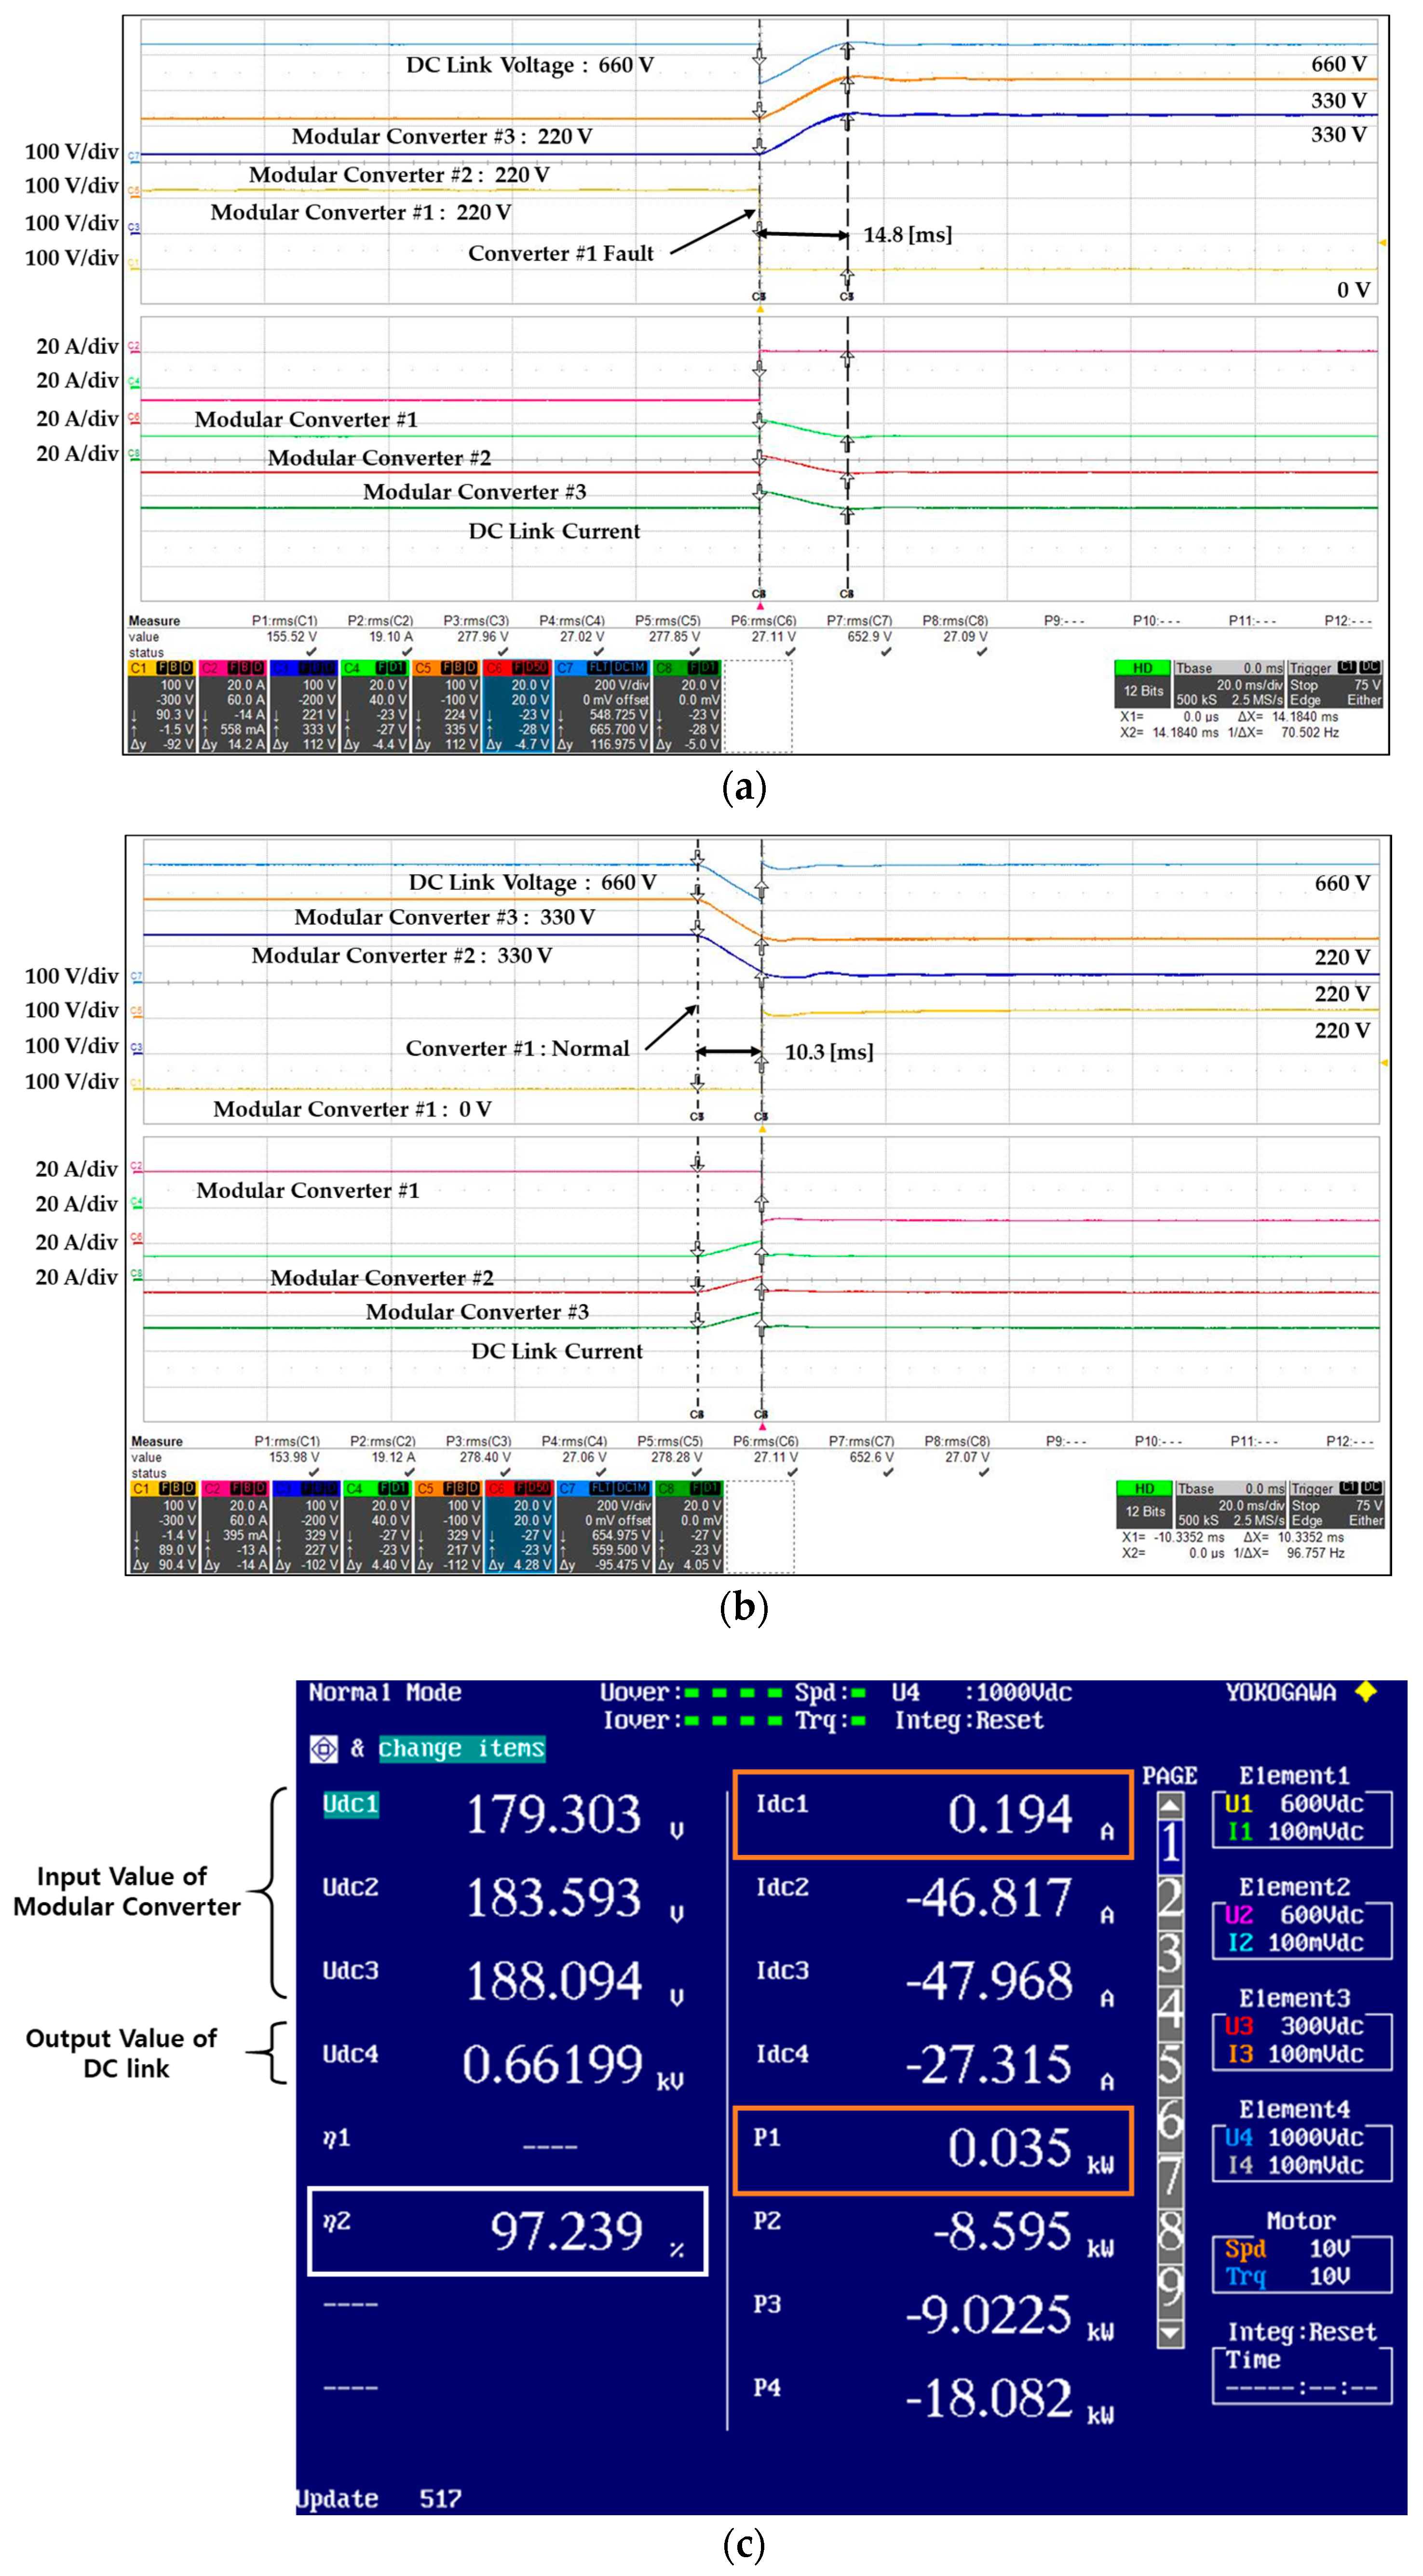Click the navigation icon beside 'change items'

click(x=324, y=1749)
